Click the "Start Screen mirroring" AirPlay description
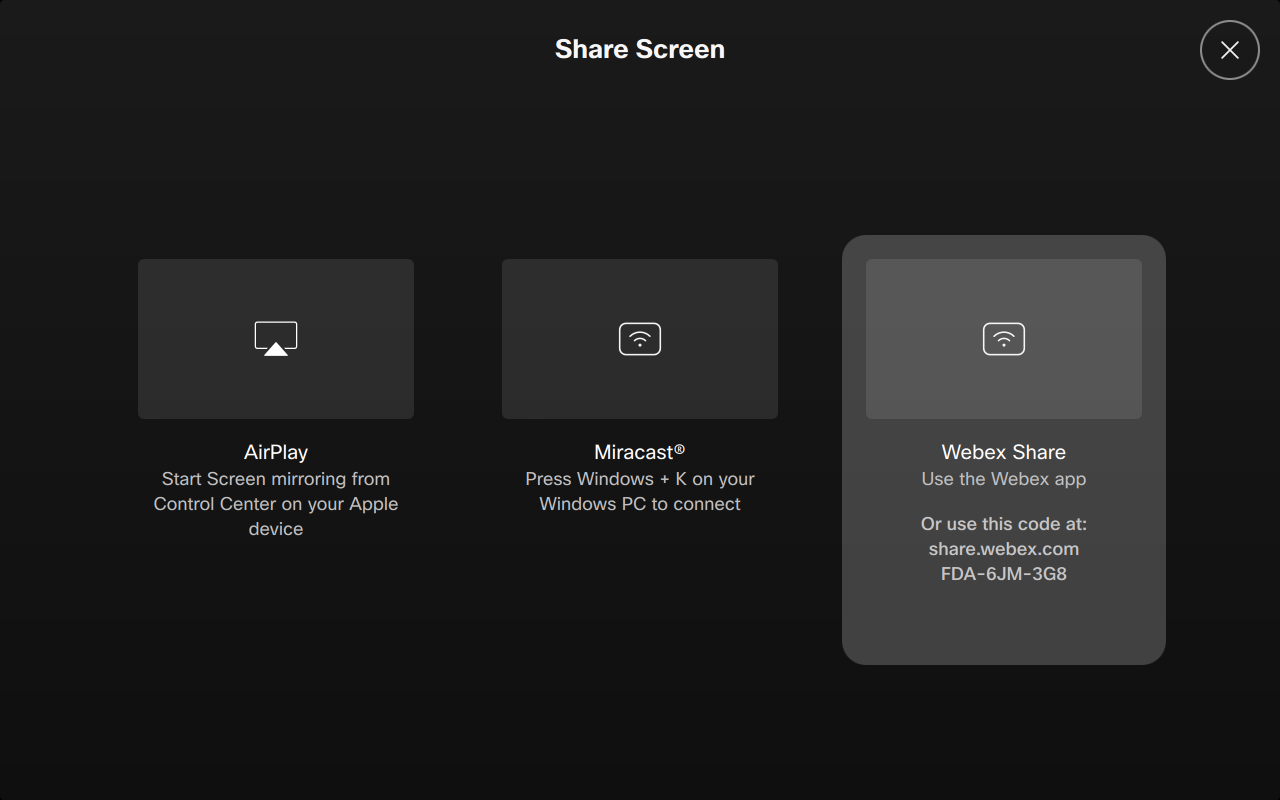 pos(276,504)
